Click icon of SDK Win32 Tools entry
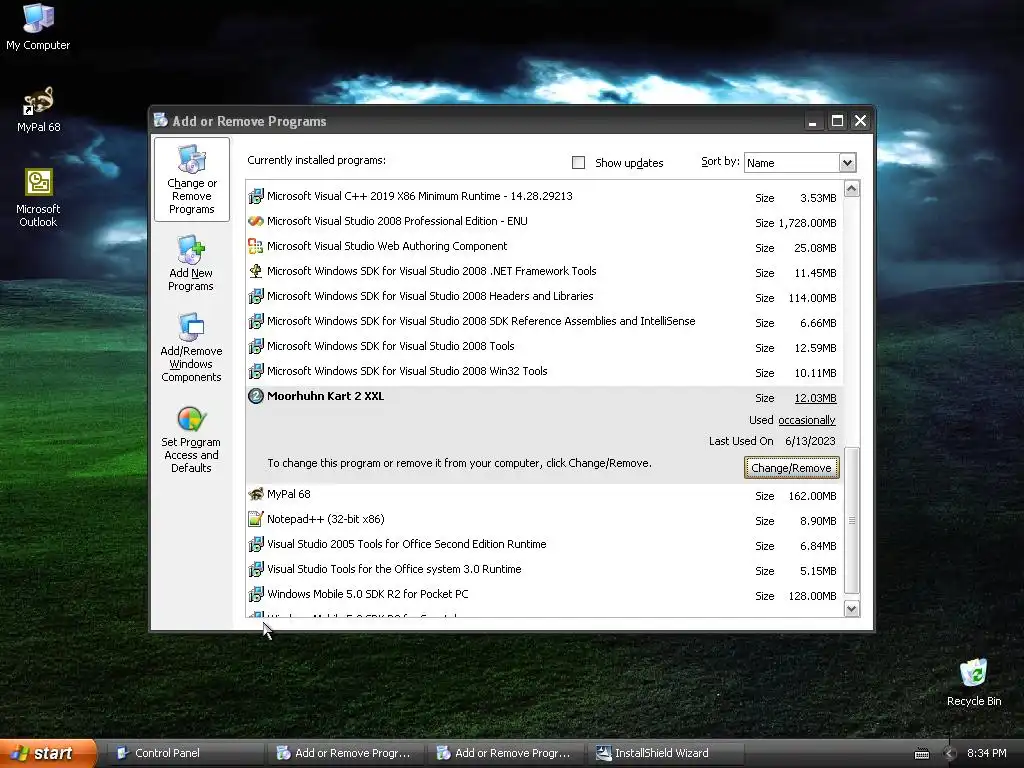Viewport: 1024px width, 768px height. [256, 371]
